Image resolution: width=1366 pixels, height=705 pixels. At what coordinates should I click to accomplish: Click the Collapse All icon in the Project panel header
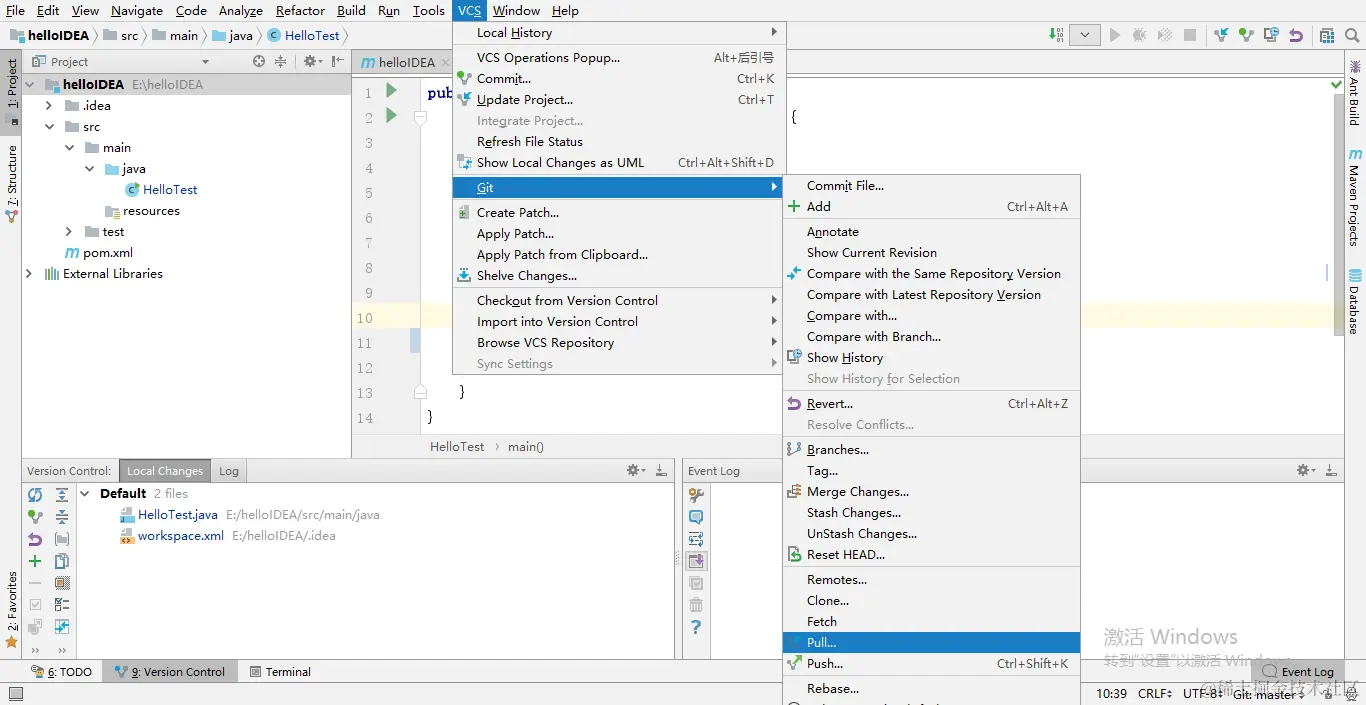coord(281,61)
